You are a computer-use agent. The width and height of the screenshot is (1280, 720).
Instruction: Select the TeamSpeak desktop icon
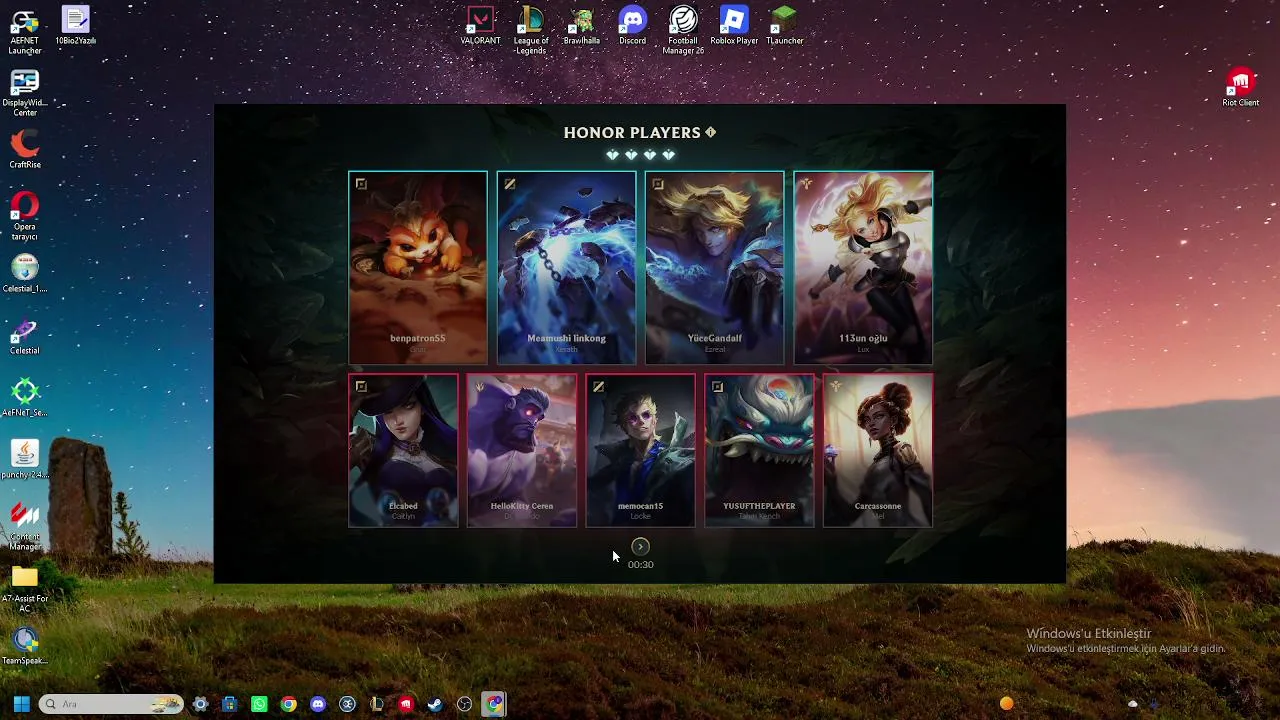click(25, 646)
